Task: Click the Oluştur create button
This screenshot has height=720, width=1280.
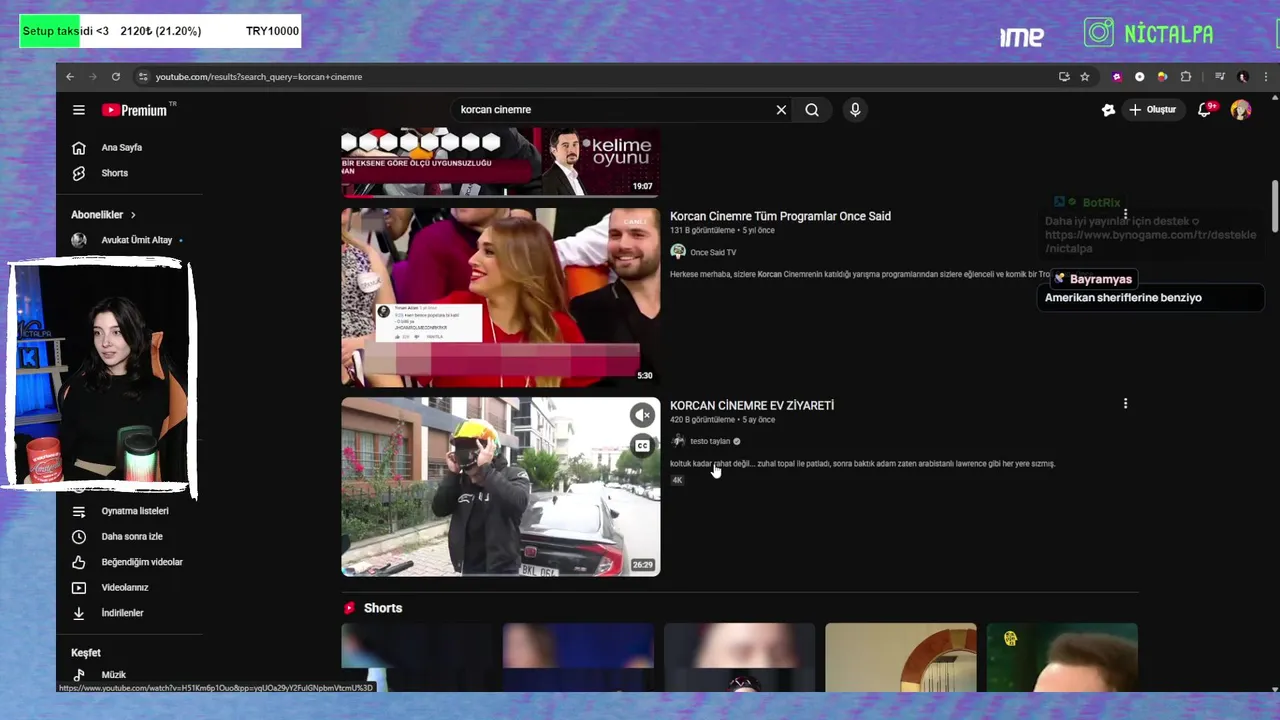Action: pos(1153,110)
